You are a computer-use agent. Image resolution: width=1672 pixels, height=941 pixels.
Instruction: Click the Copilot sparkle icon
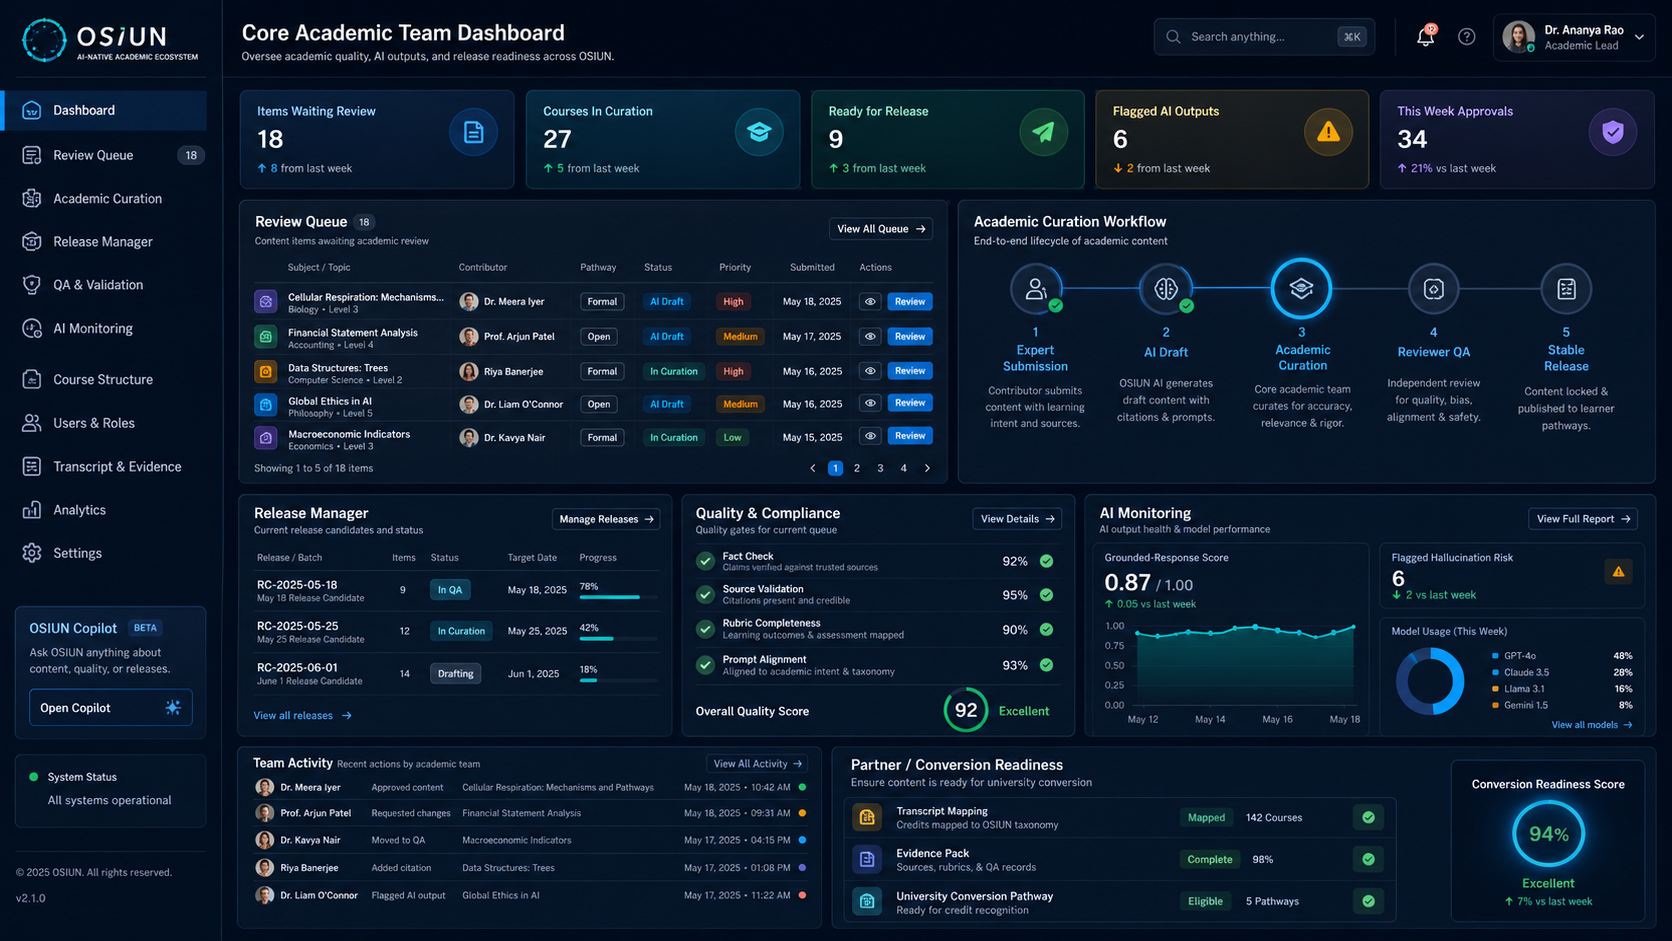[x=173, y=708]
